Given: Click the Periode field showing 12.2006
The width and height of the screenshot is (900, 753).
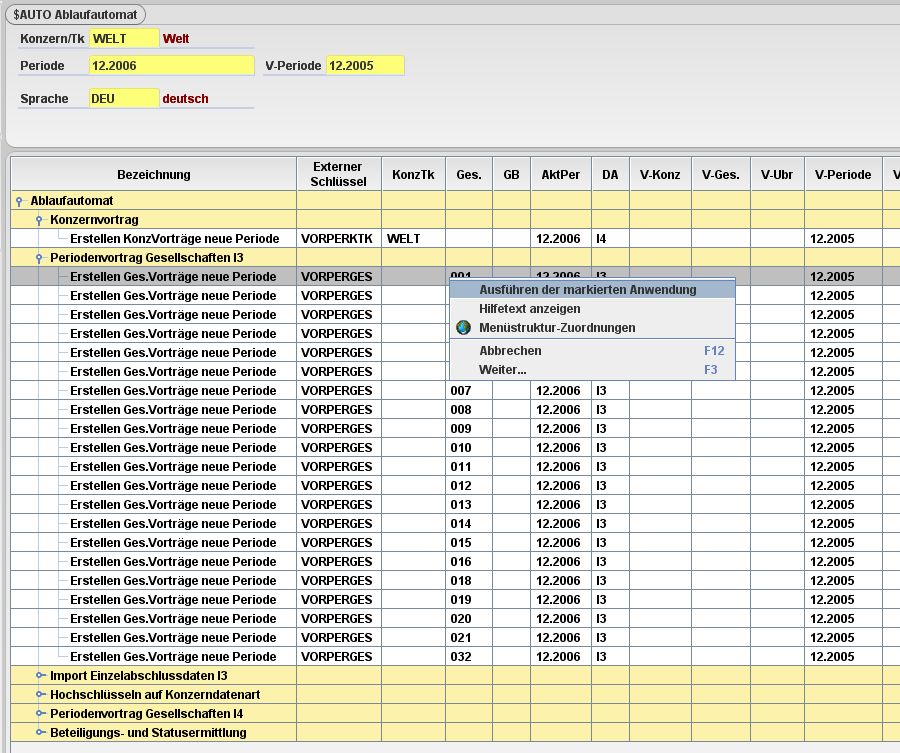Looking at the screenshot, I should click(171, 65).
